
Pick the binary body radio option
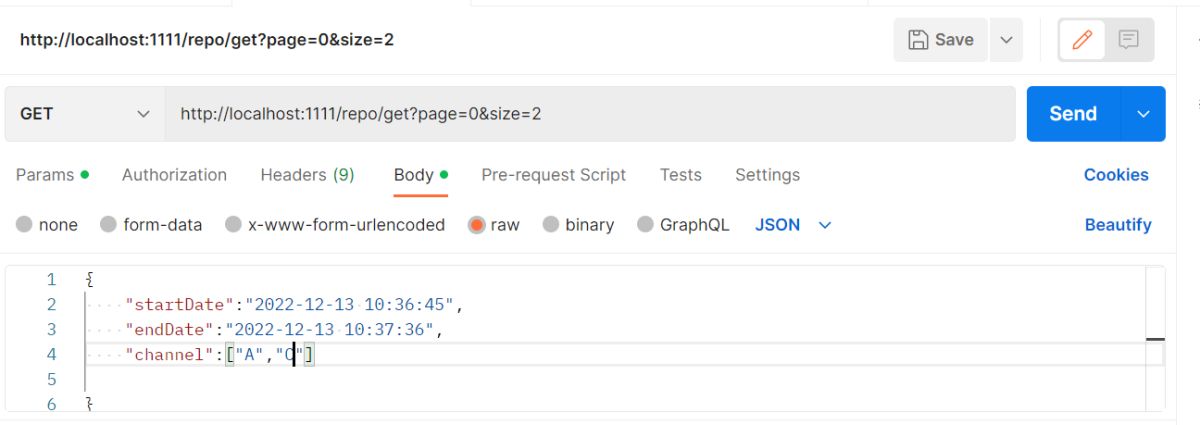550,225
